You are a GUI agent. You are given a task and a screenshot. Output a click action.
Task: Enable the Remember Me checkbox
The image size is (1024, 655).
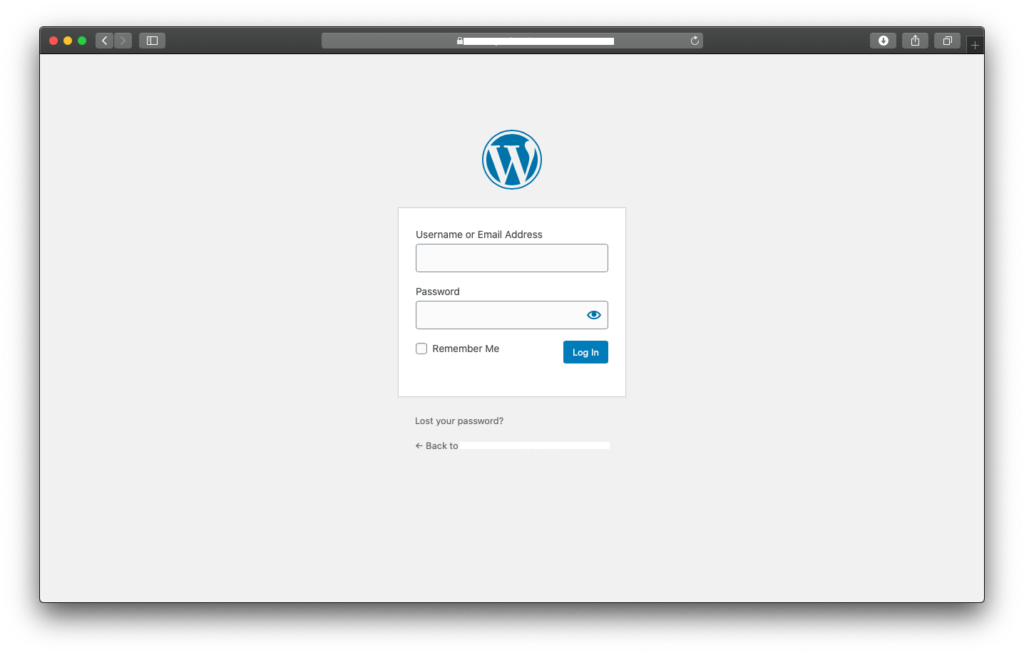tap(421, 349)
